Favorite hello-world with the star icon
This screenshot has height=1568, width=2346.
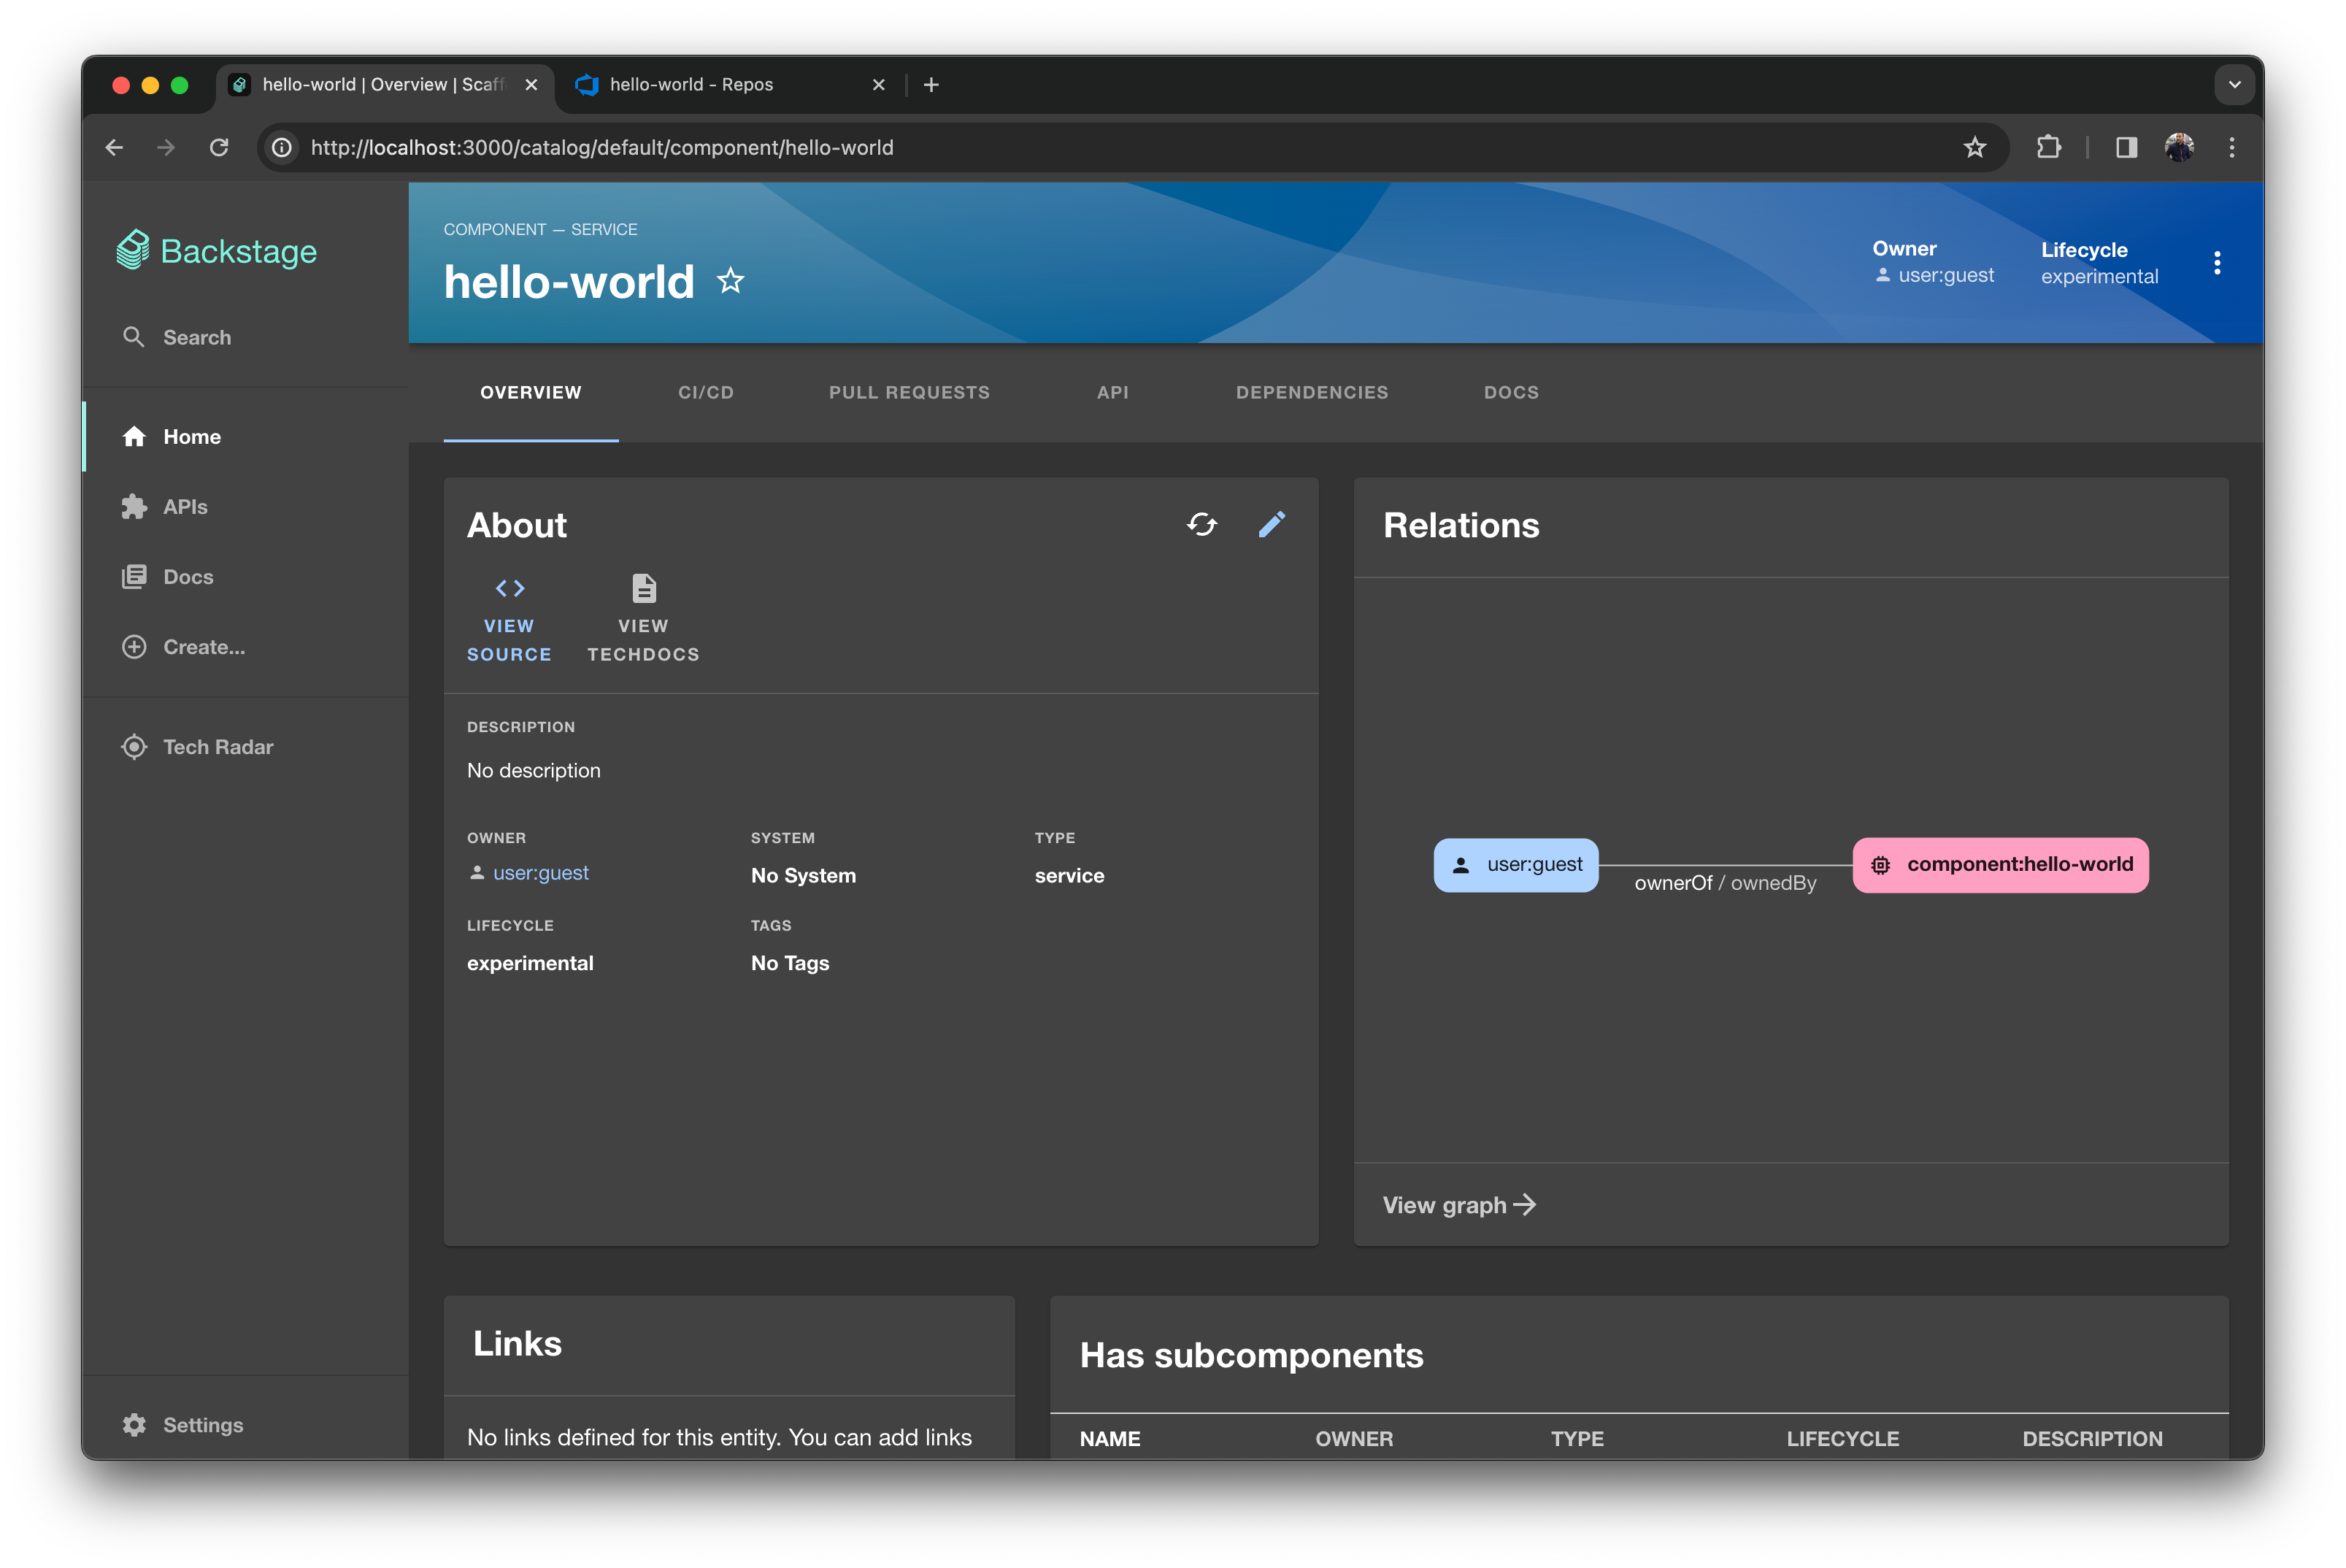tap(731, 281)
